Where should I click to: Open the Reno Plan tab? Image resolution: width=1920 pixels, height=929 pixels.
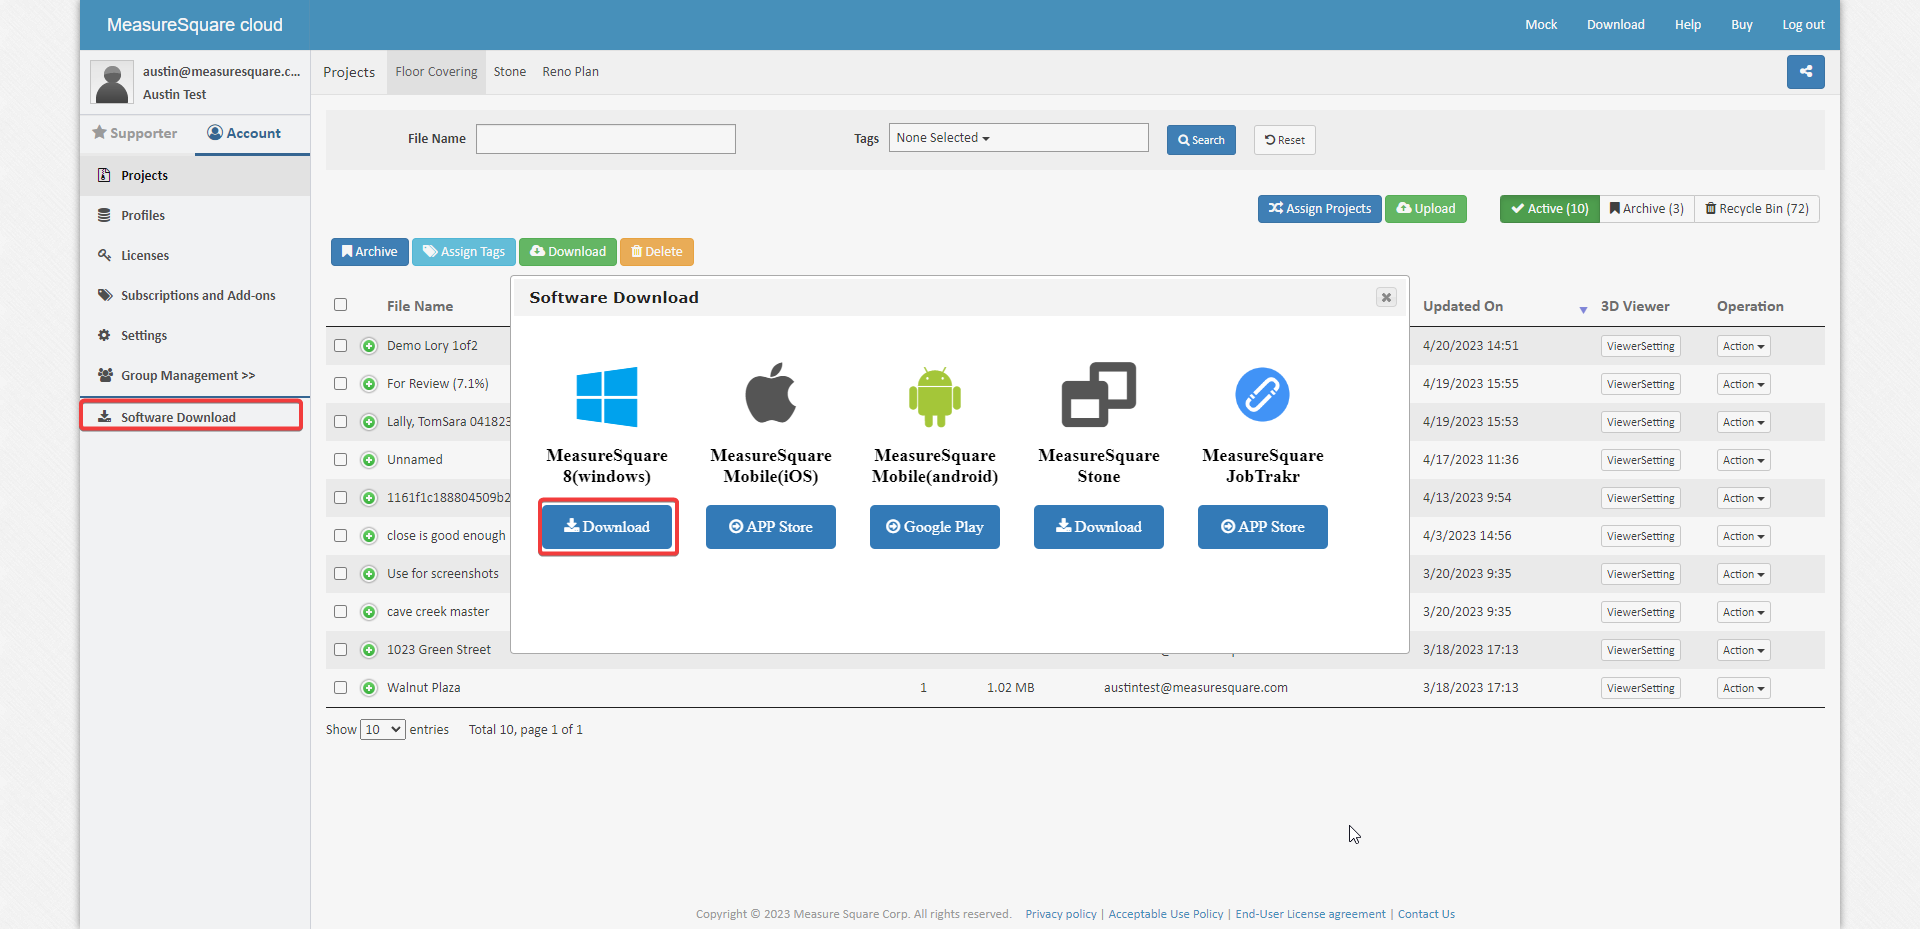coord(571,72)
